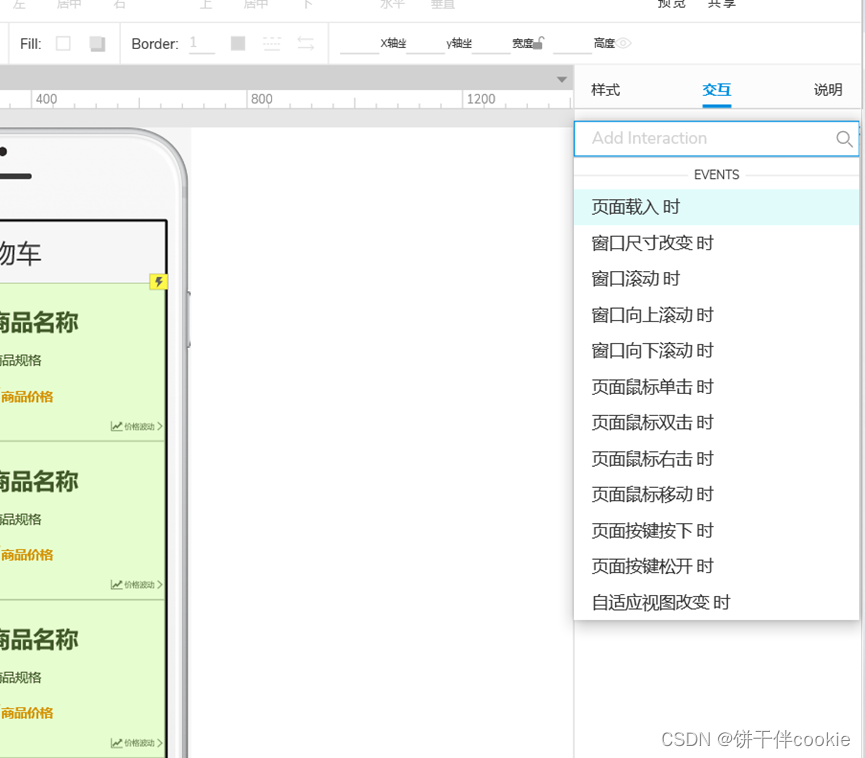Open the border line style picker
This screenshot has width=865, height=758.
pos(271,43)
